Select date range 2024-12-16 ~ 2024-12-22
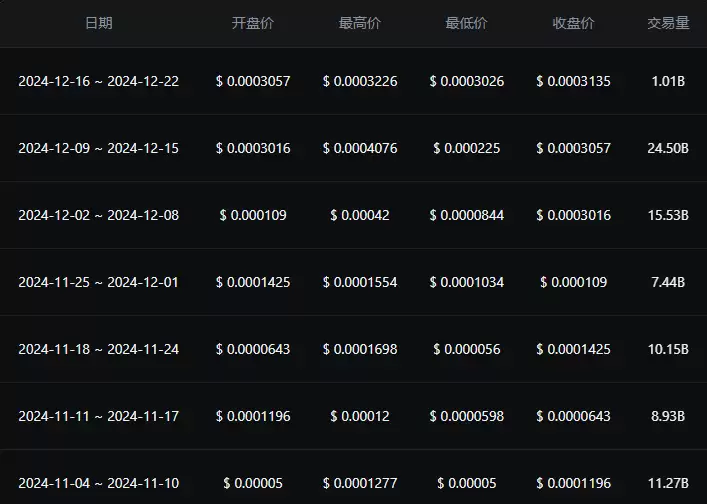 pos(99,81)
